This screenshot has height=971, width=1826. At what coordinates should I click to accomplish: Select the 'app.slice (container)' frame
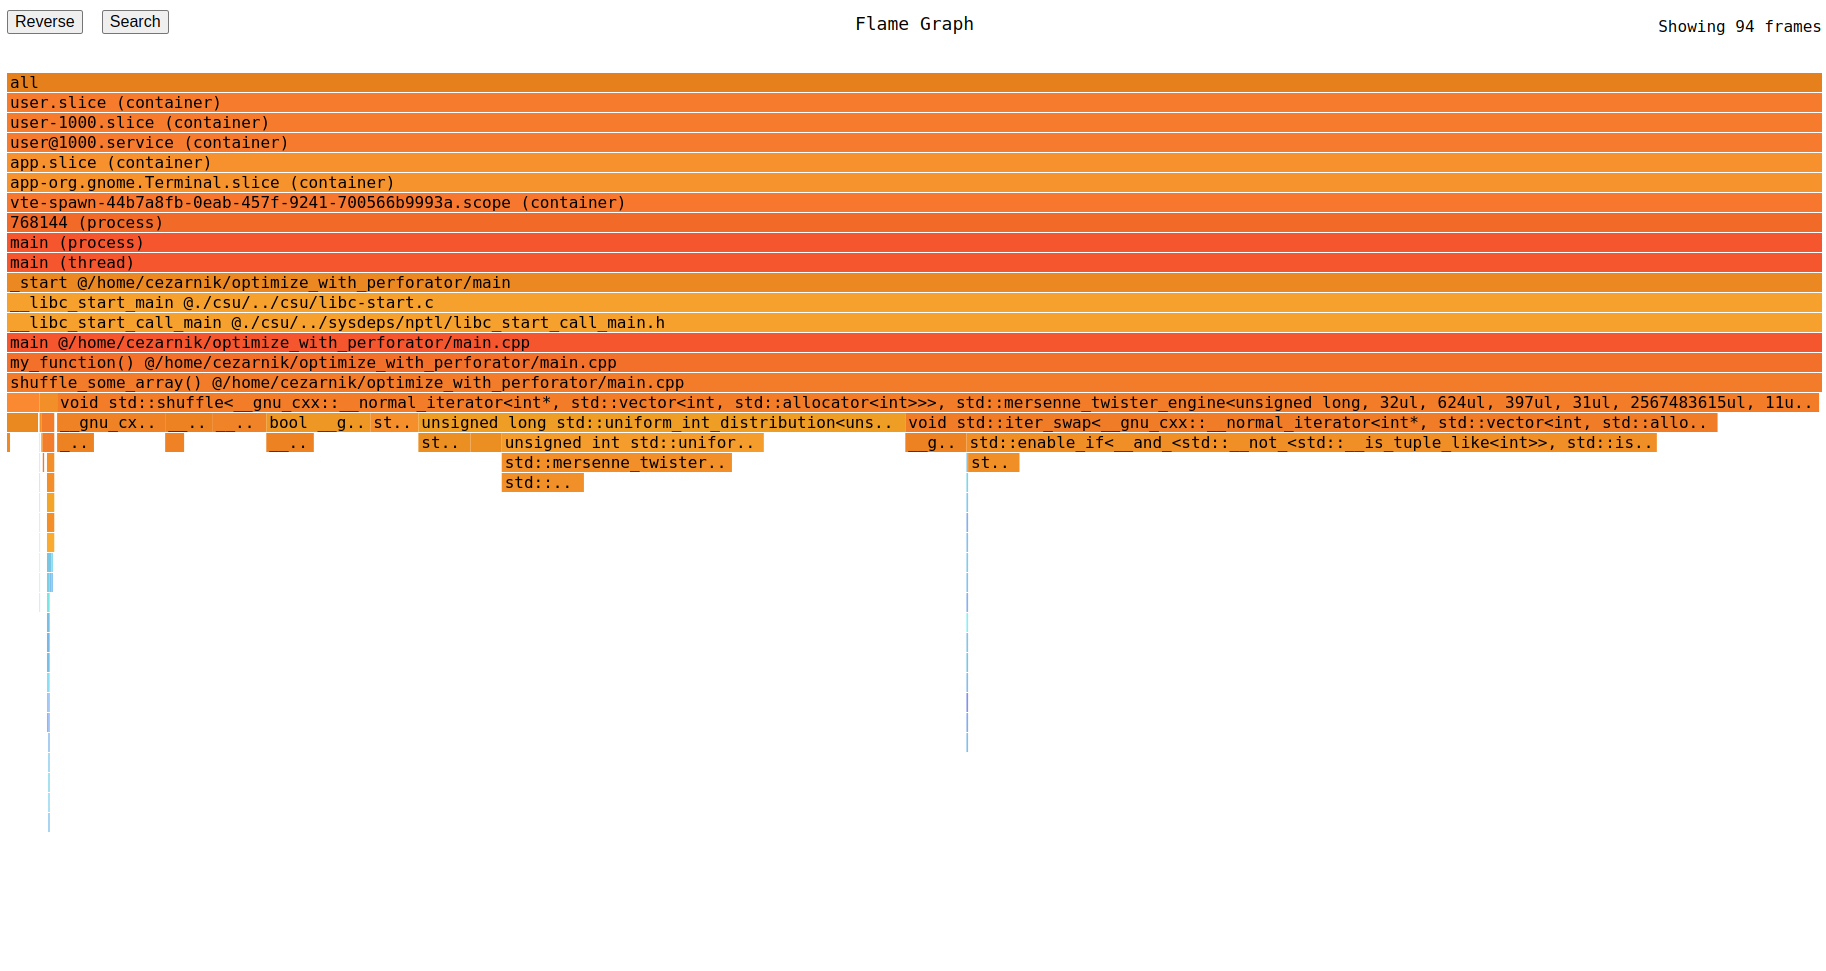(x=900, y=162)
